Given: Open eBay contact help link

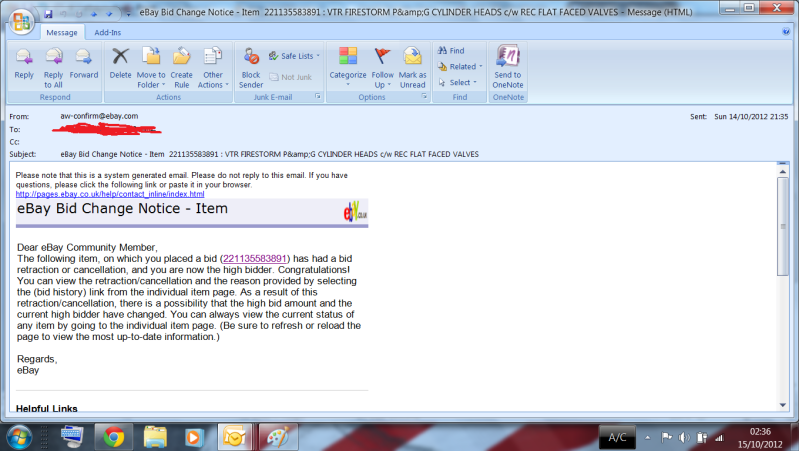Looking at the screenshot, I should tap(110, 194).
